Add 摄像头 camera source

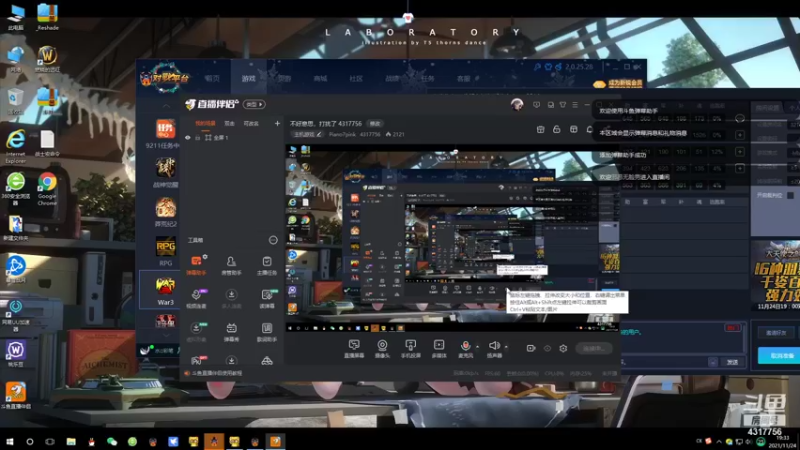point(382,349)
